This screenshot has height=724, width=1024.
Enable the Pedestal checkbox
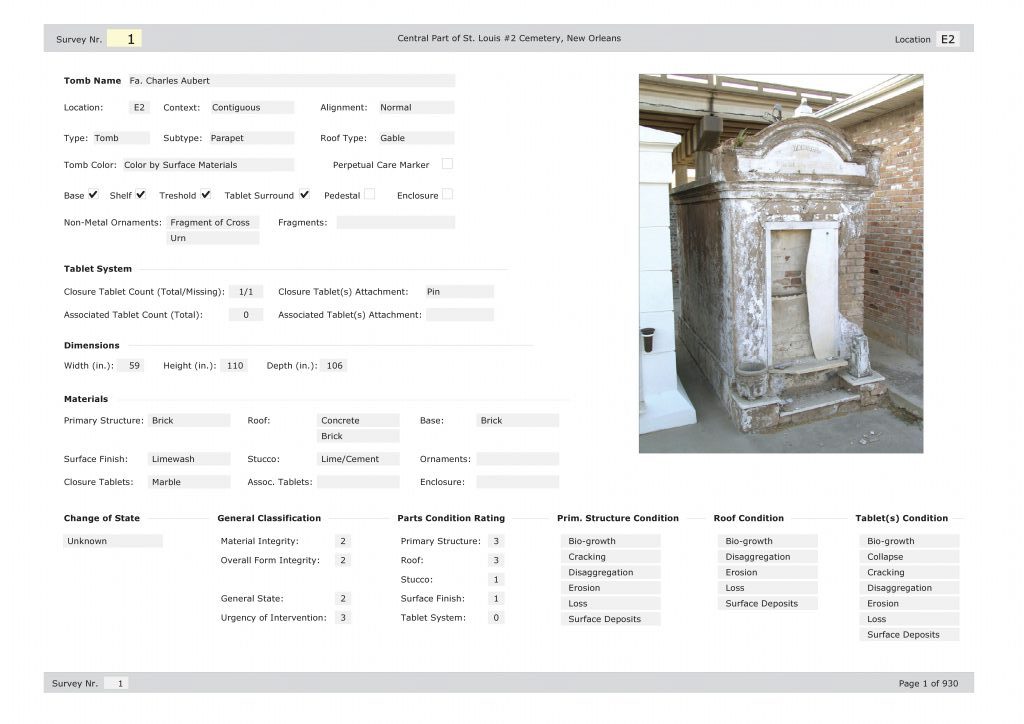[x=370, y=195]
